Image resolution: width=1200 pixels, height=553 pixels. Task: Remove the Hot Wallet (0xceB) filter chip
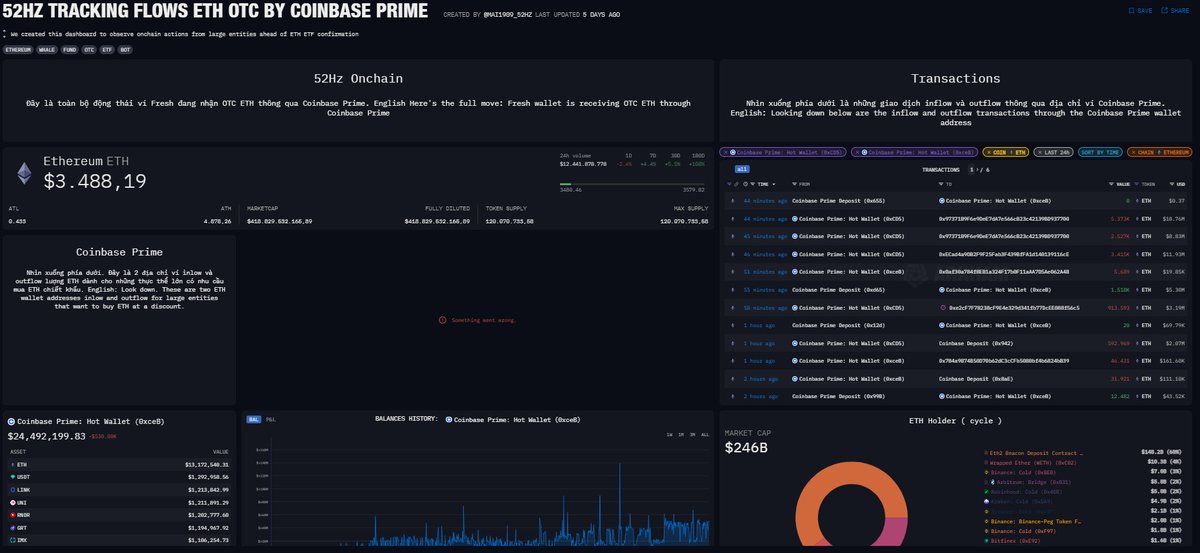click(x=859, y=152)
